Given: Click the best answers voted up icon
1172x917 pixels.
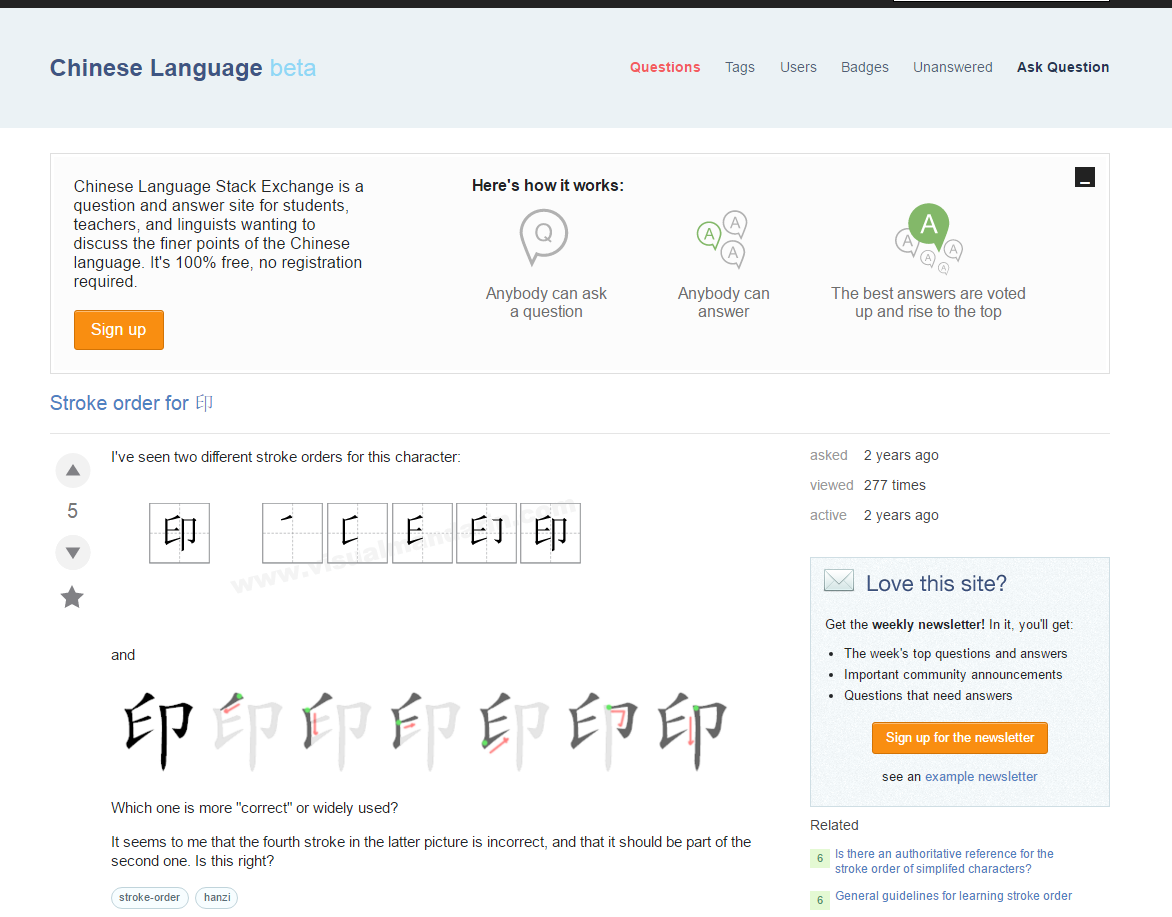Looking at the screenshot, I should click(x=928, y=238).
